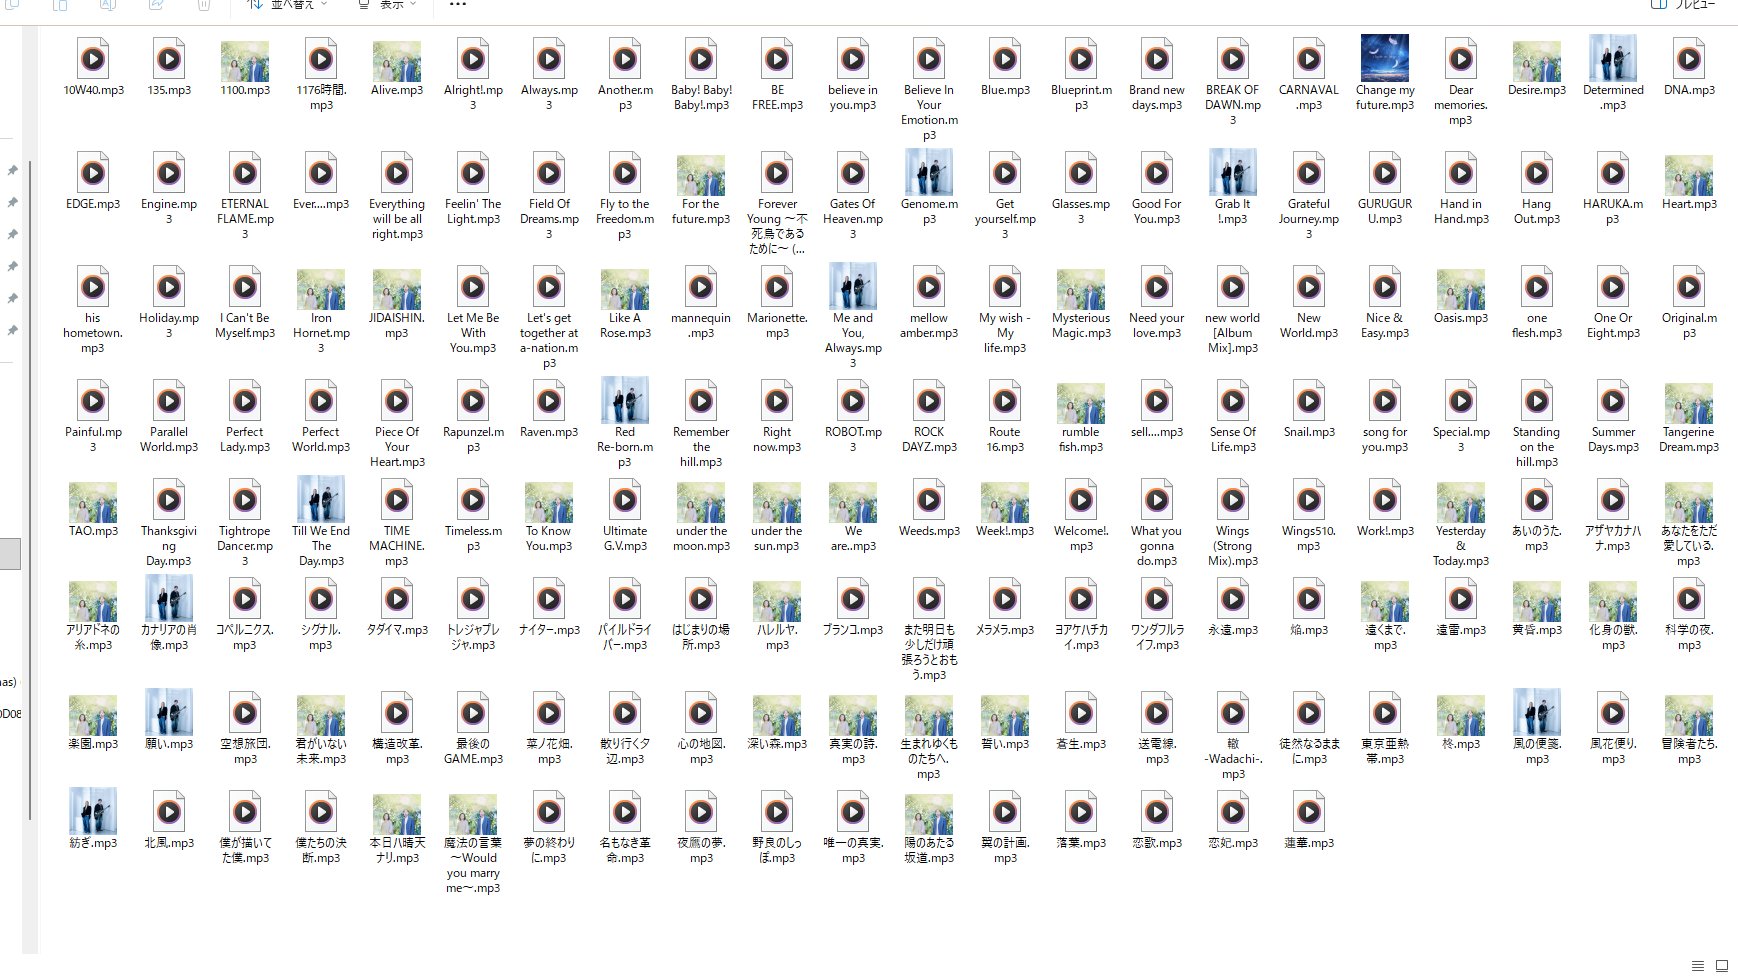This screenshot has height=978, width=1738.
Task: Switch to details list view
Action: point(1698,966)
